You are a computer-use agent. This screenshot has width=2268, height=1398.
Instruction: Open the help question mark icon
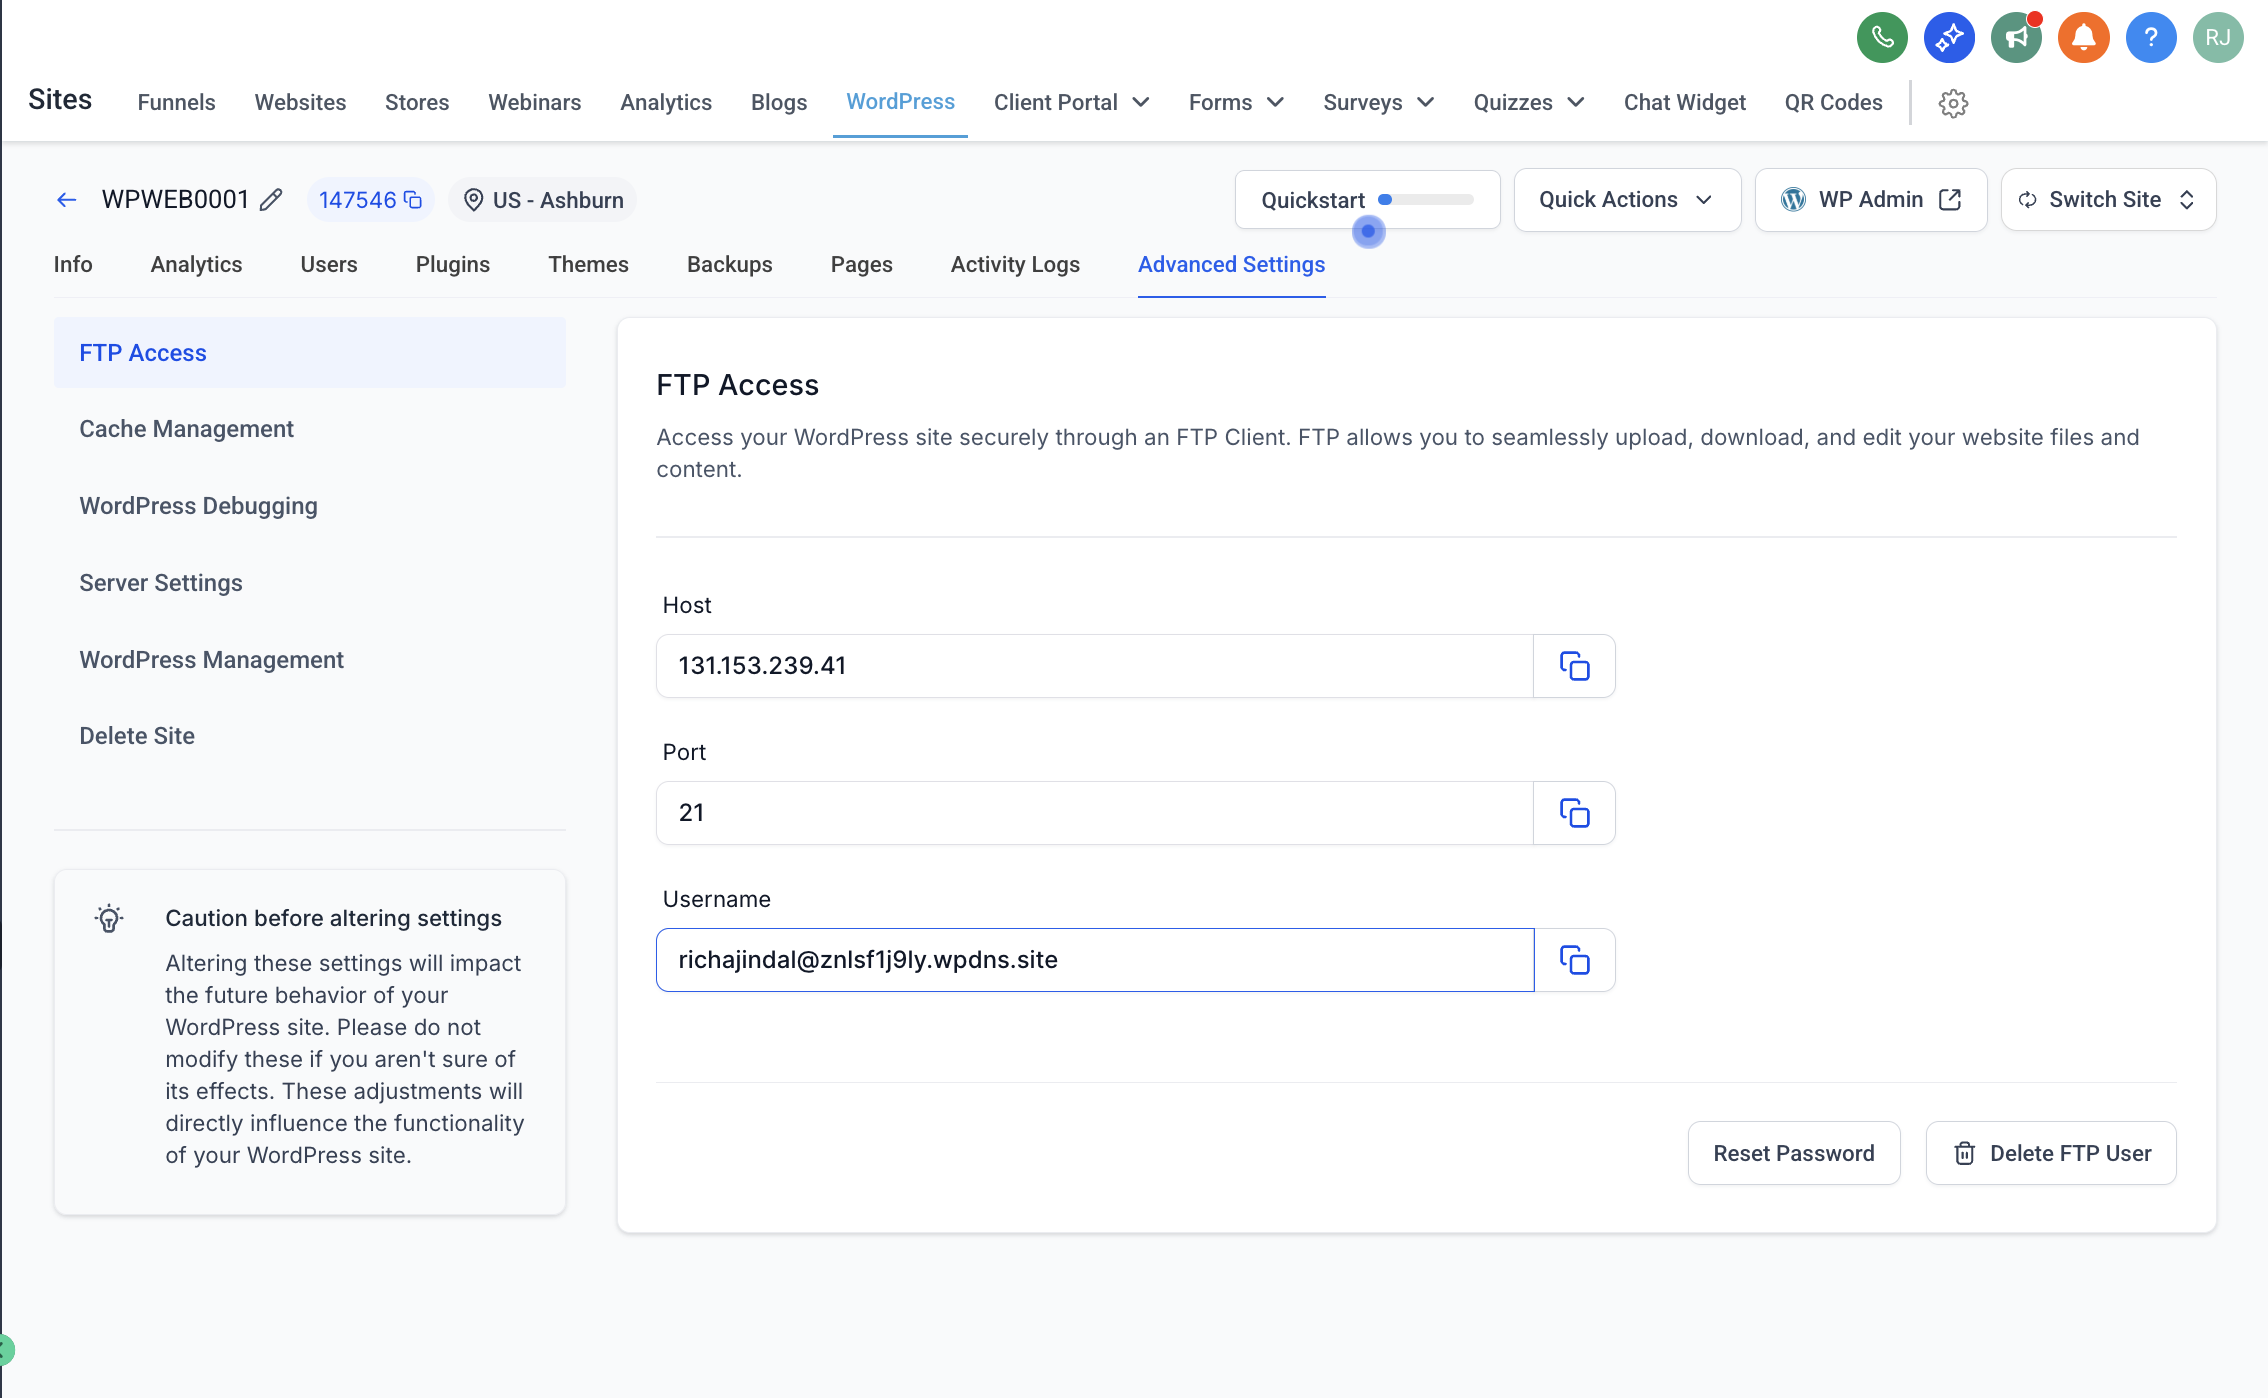click(2150, 38)
